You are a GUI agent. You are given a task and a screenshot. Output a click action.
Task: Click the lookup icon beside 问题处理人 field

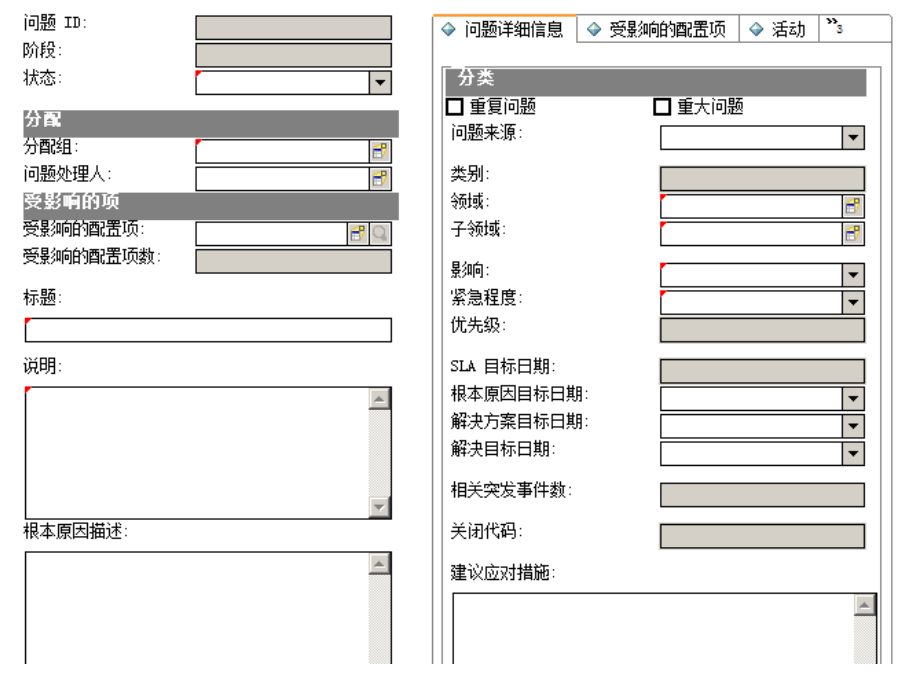pyautogui.click(x=380, y=179)
